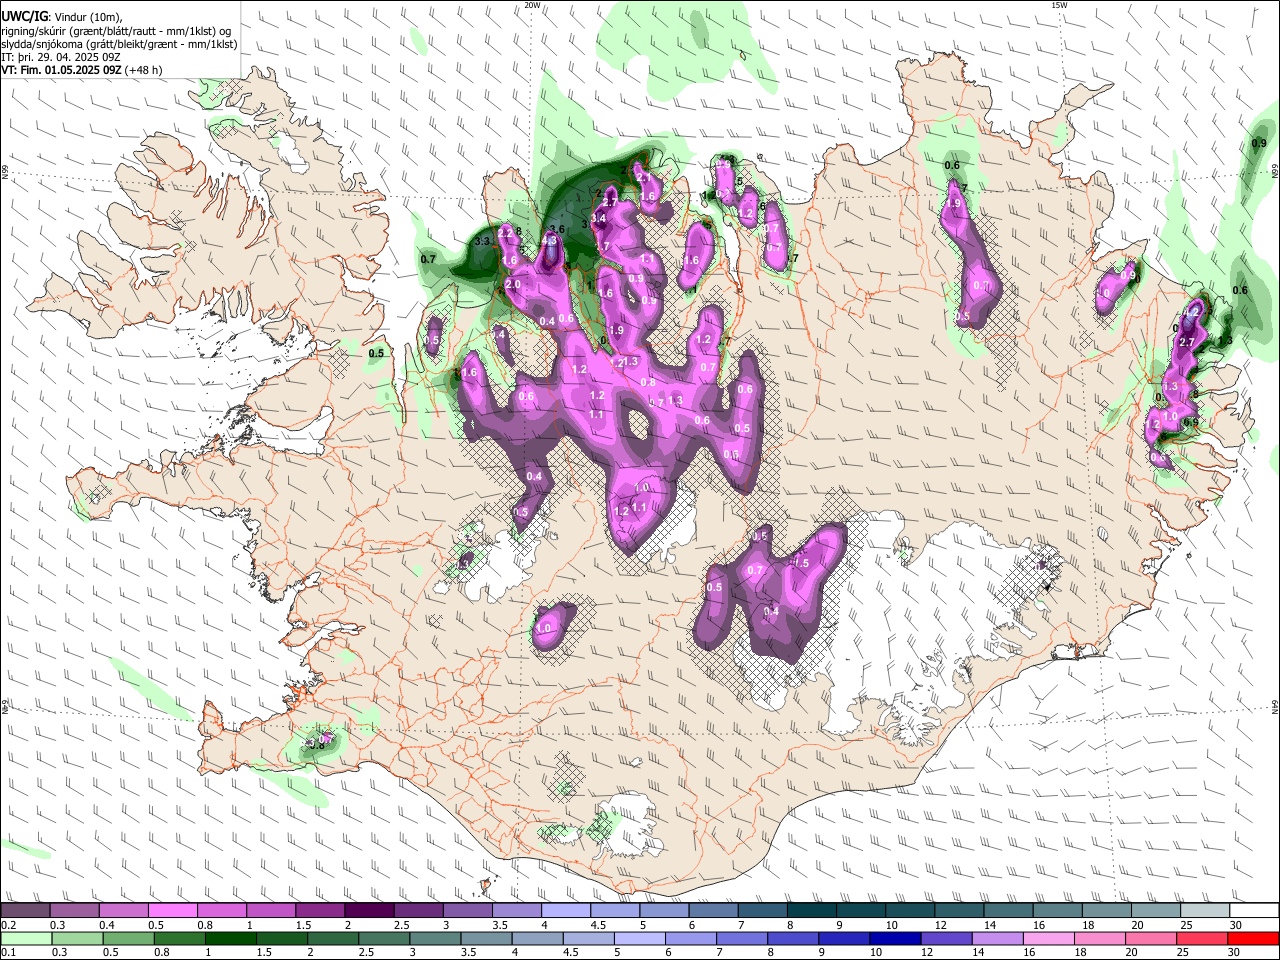1280x960 pixels.
Task: Select the green 0.8 swatch in lower rain scale
Action: [179, 938]
